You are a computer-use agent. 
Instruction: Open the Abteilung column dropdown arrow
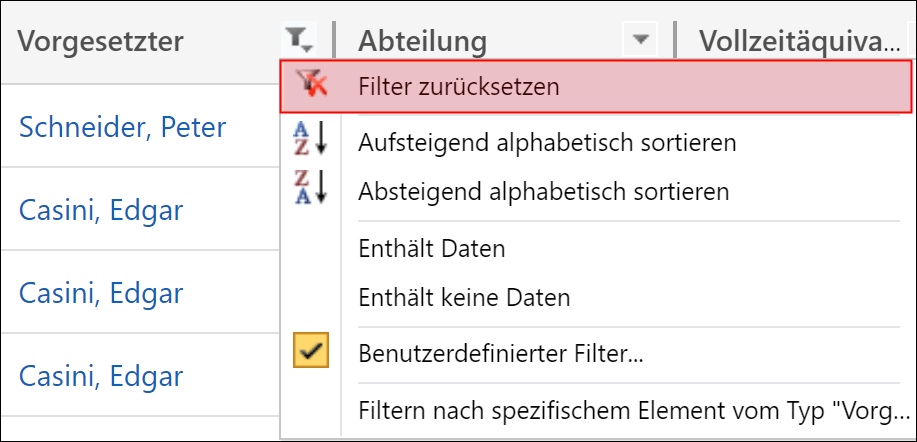(641, 40)
